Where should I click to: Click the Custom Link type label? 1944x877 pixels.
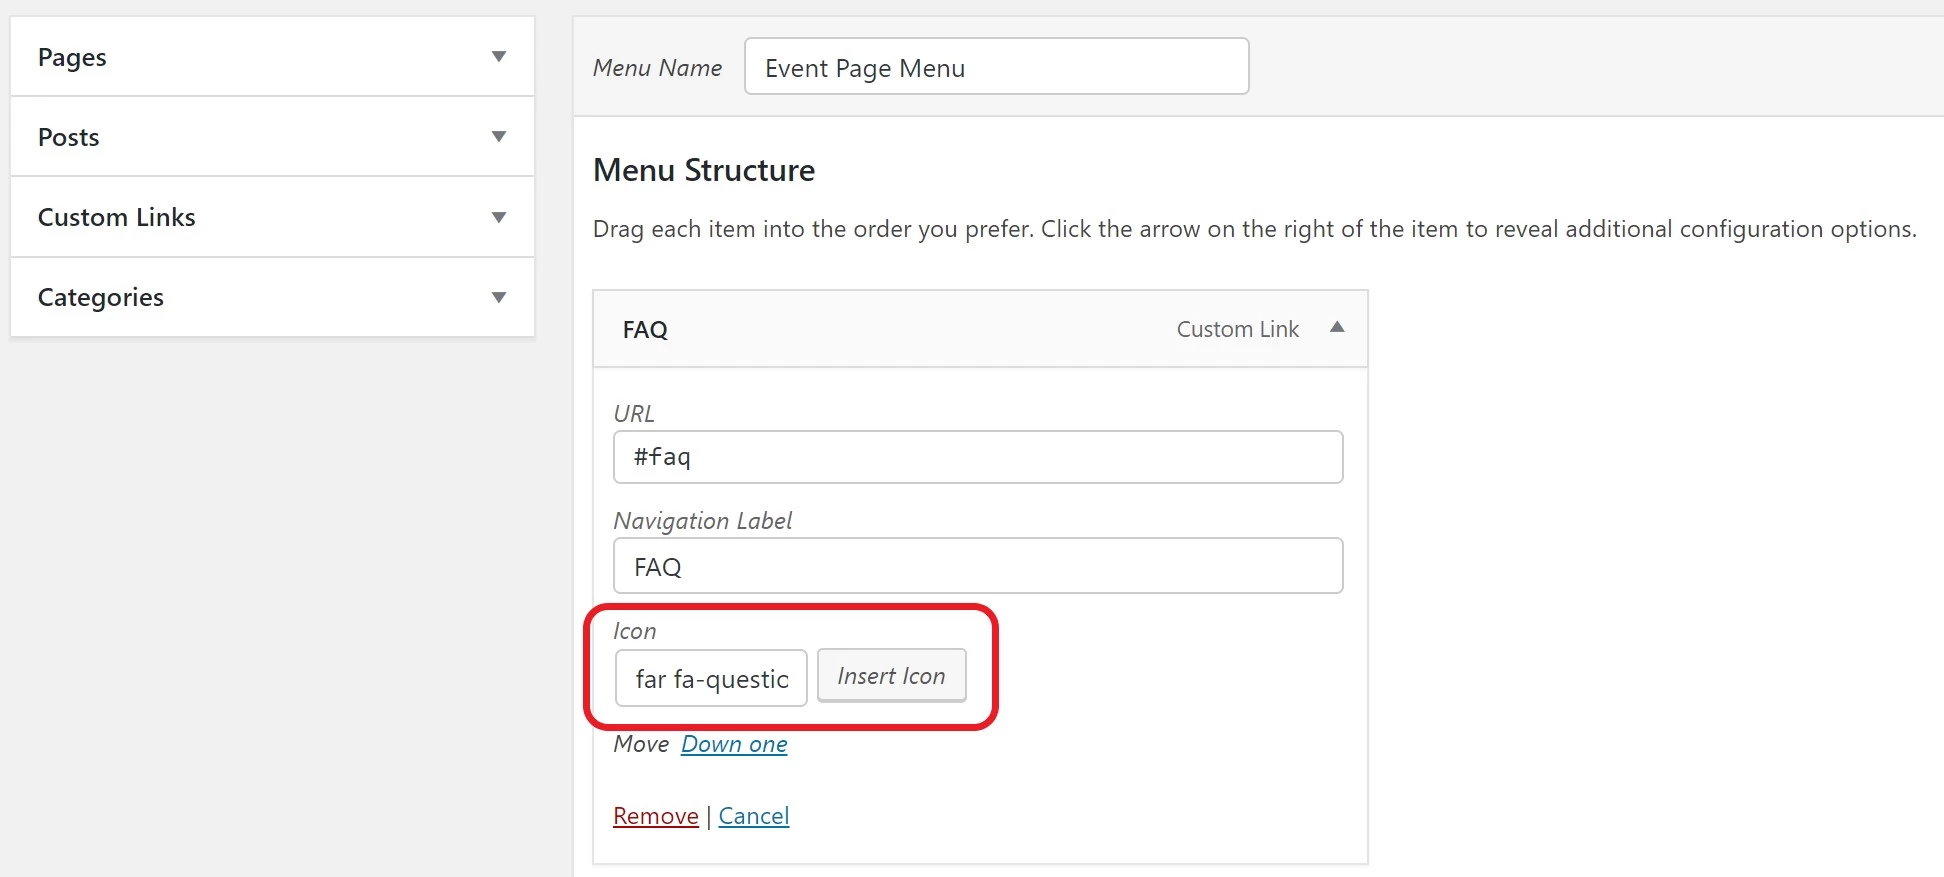pyautogui.click(x=1237, y=329)
